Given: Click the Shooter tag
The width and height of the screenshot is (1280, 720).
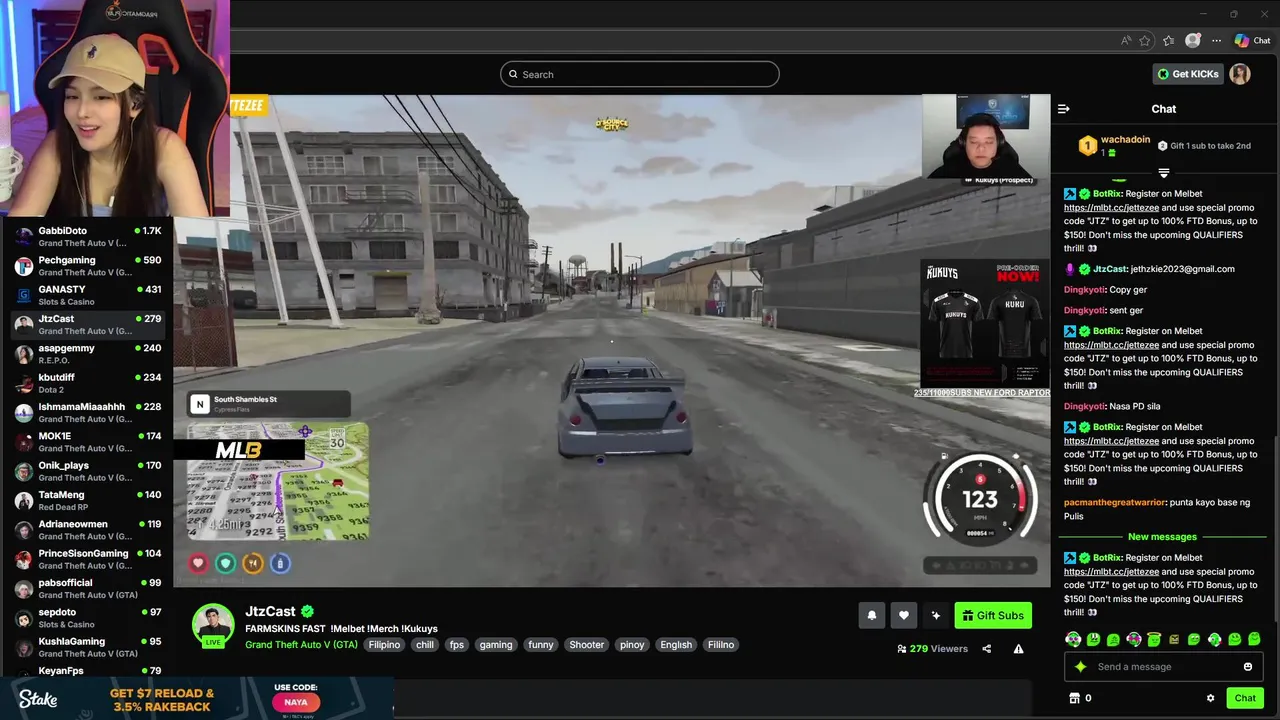Looking at the screenshot, I should pyautogui.click(x=587, y=645).
